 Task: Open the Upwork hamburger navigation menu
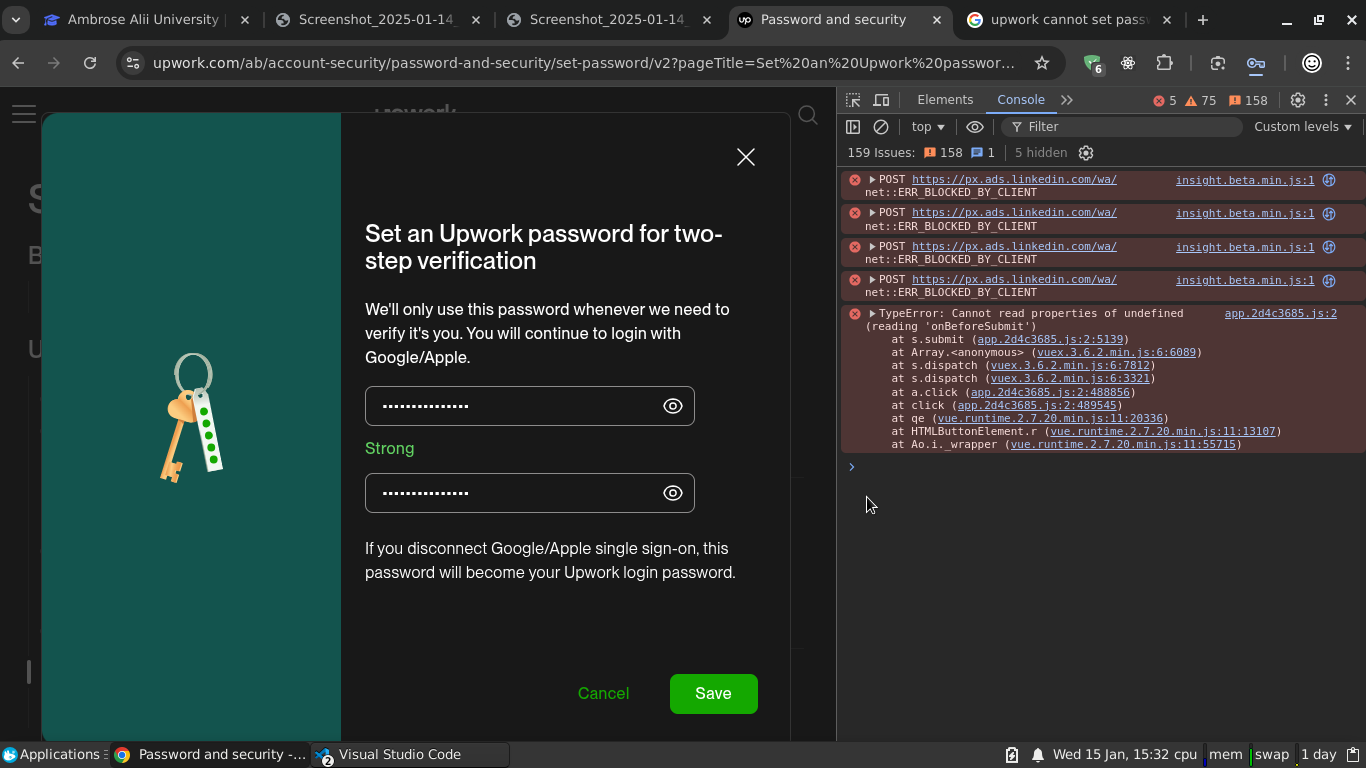point(23,113)
